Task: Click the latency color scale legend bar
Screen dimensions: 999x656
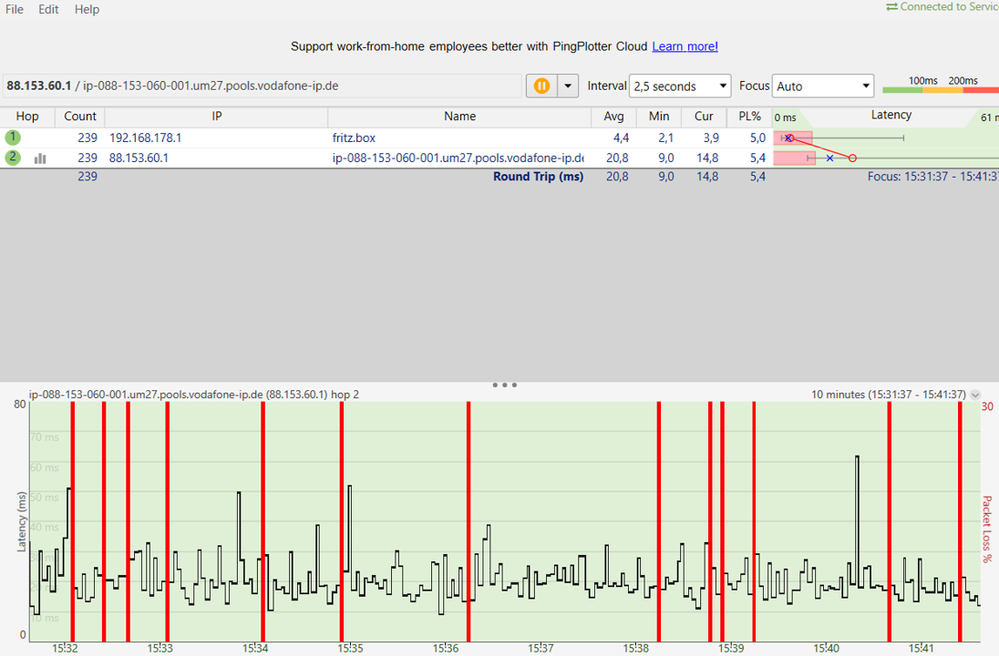Action: pos(940,90)
